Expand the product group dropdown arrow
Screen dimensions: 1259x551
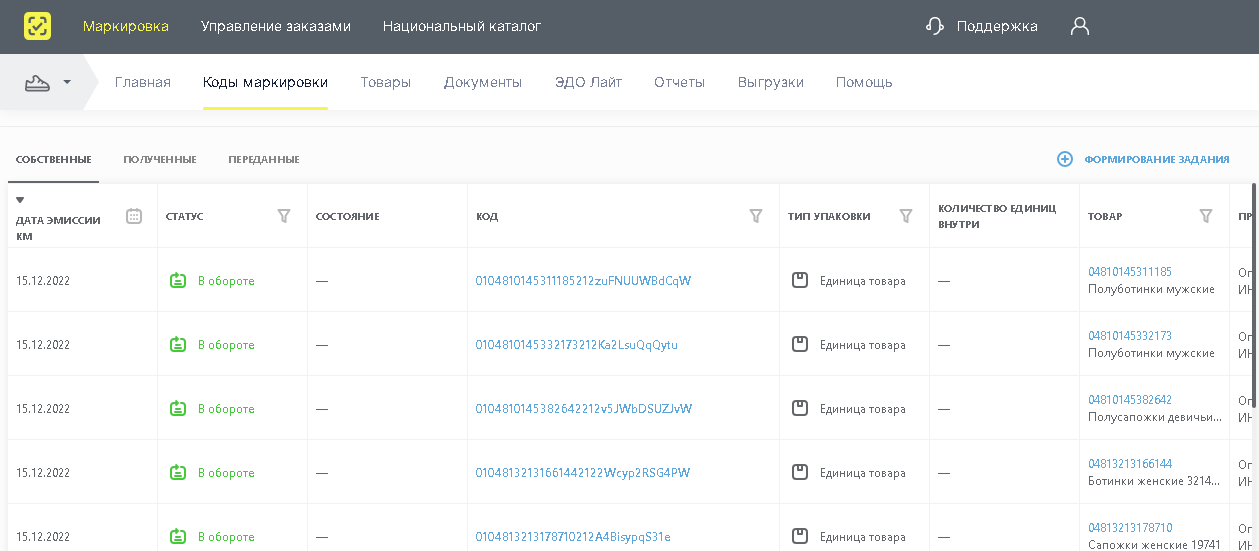pyautogui.click(x=67, y=82)
